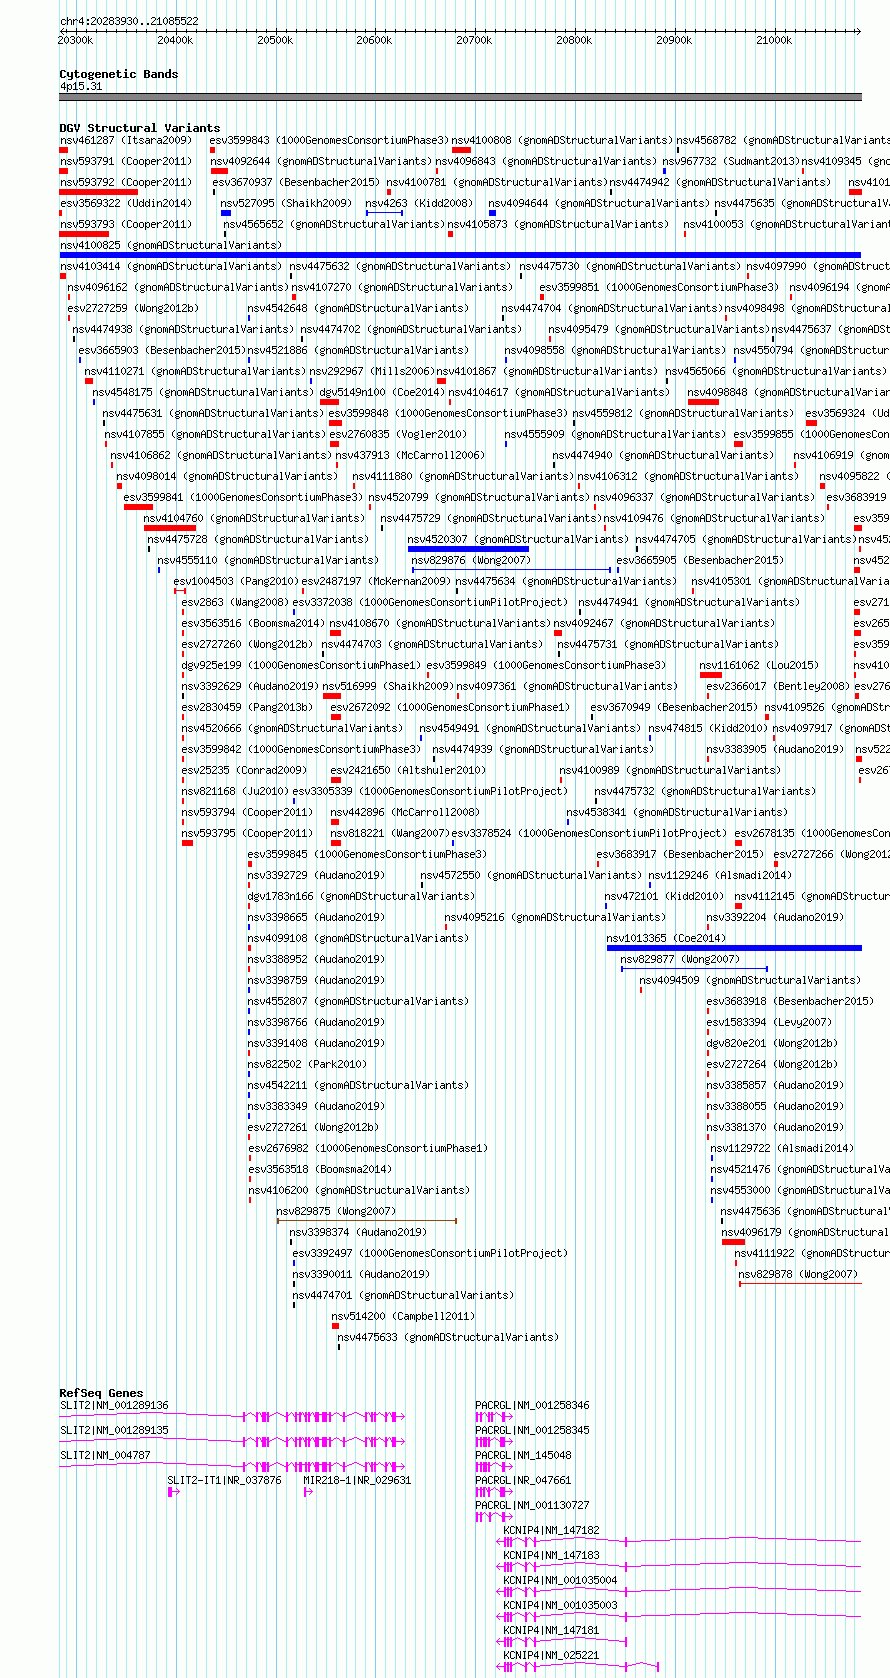Click the chr4:20283930..21085522 coordinate label
The image size is (890, 1678).
point(129,21)
